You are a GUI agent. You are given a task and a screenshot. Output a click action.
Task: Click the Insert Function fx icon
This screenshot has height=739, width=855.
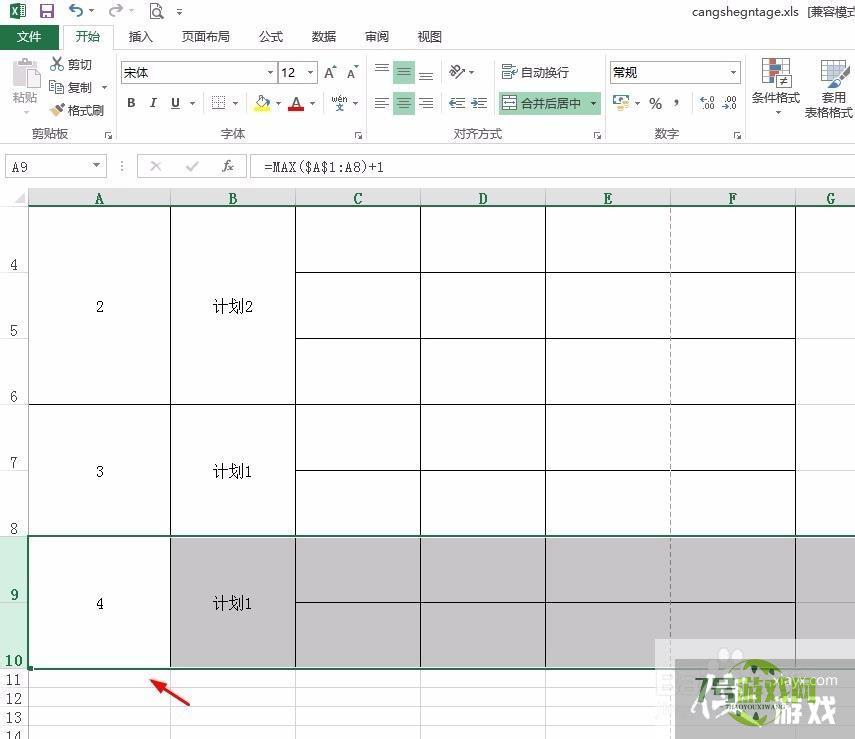pyautogui.click(x=228, y=166)
